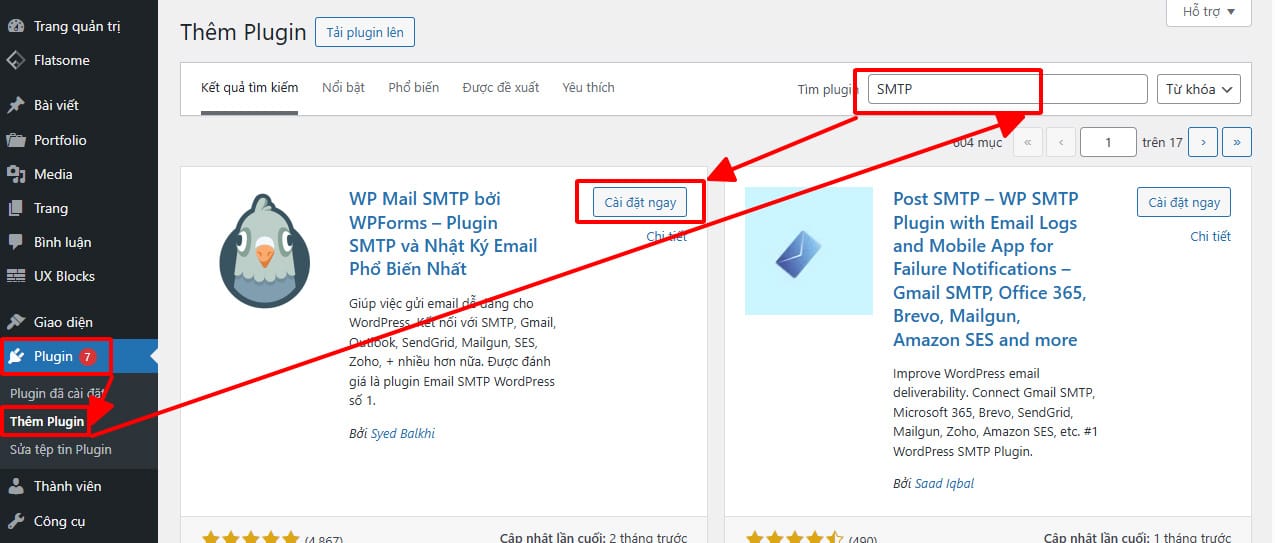The height and width of the screenshot is (543, 1275).
Task: Open the WP Mail SMTP plugin title link
Action: [445, 234]
